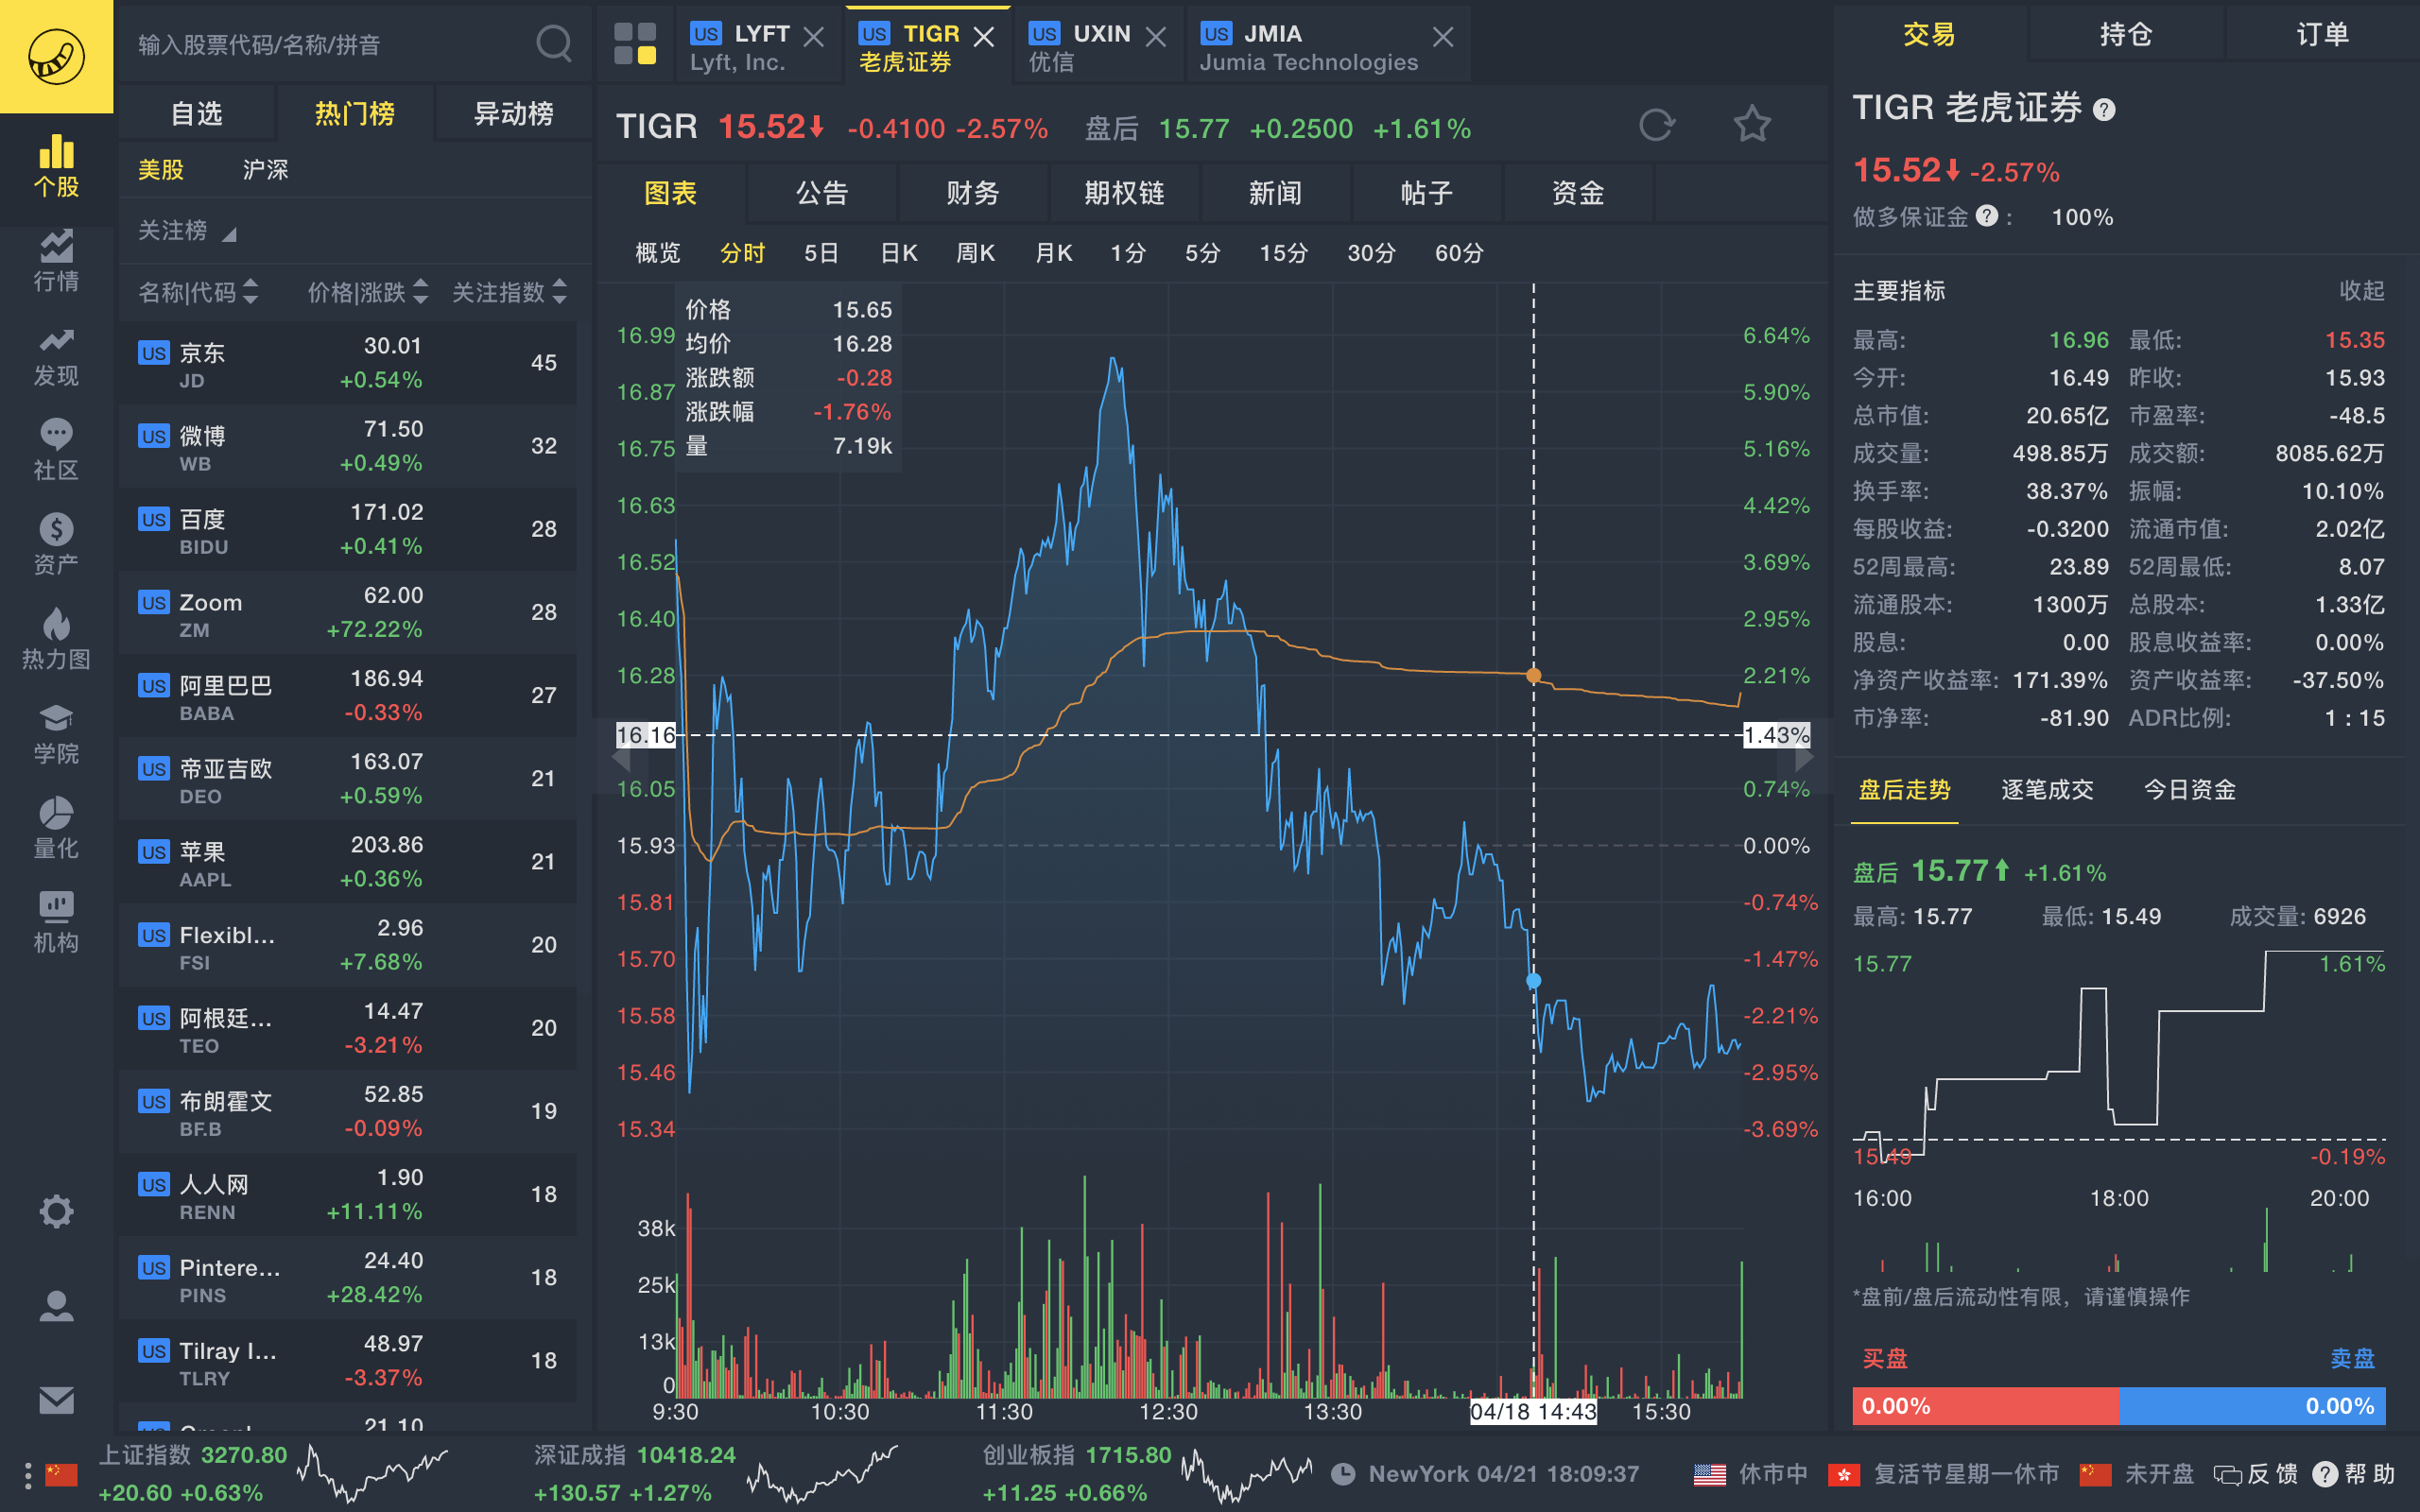Click the 帮助 help icon in status bar

[x=2325, y=1474]
